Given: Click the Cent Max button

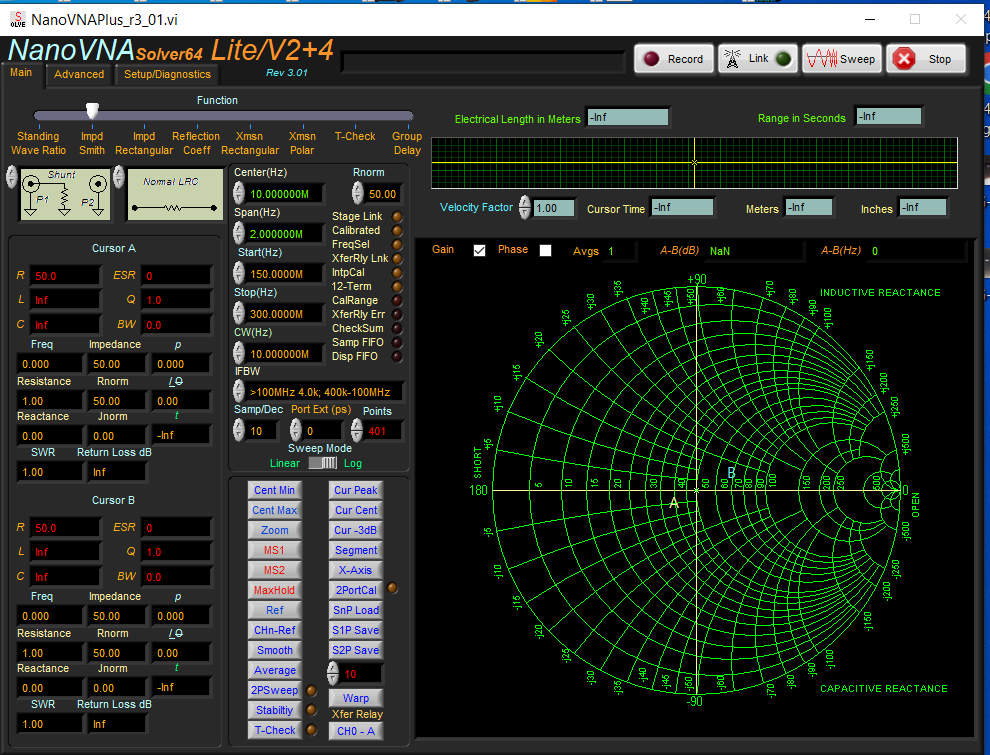Looking at the screenshot, I should pyautogui.click(x=275, y=510).
